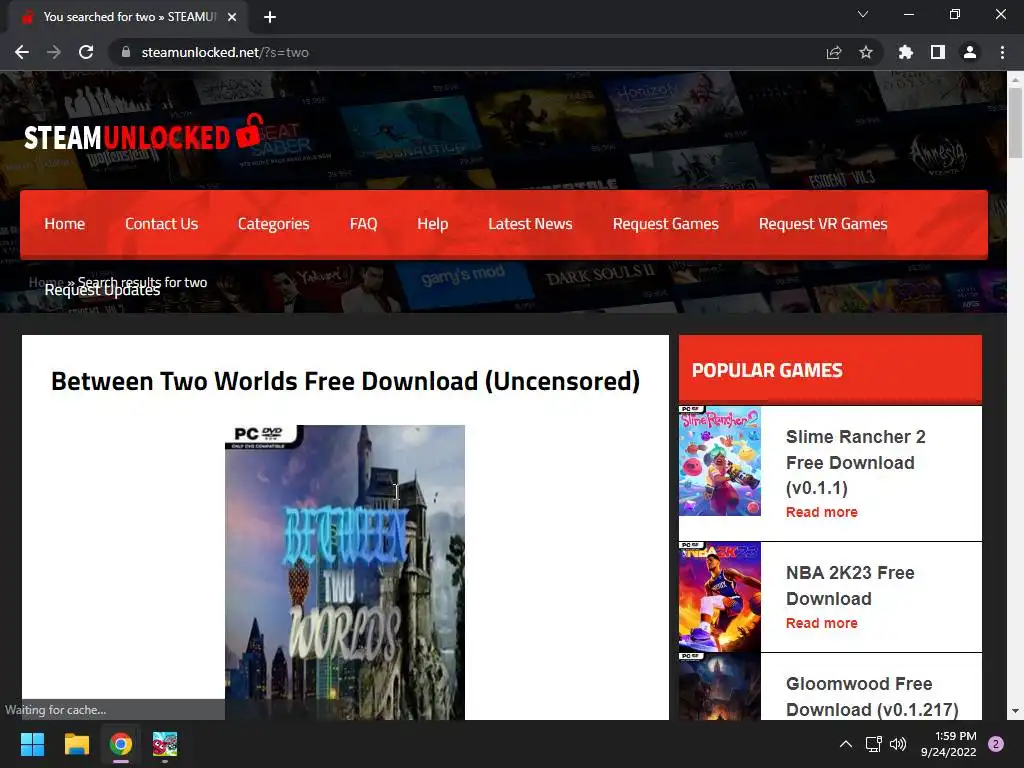Open the Categories menu item

274,224
